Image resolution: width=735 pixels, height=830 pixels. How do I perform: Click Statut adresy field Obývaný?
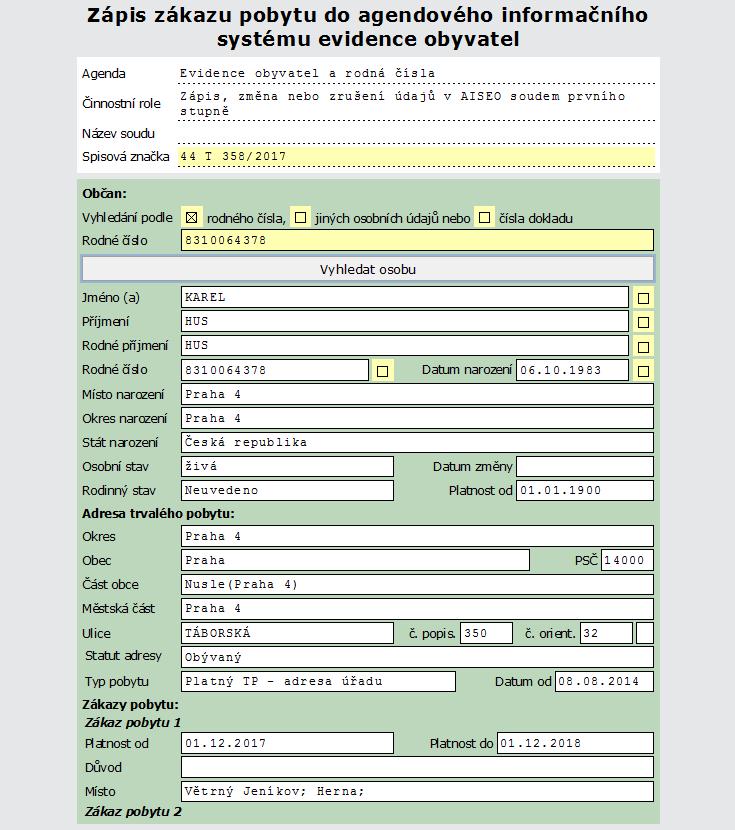pos(417,657)
